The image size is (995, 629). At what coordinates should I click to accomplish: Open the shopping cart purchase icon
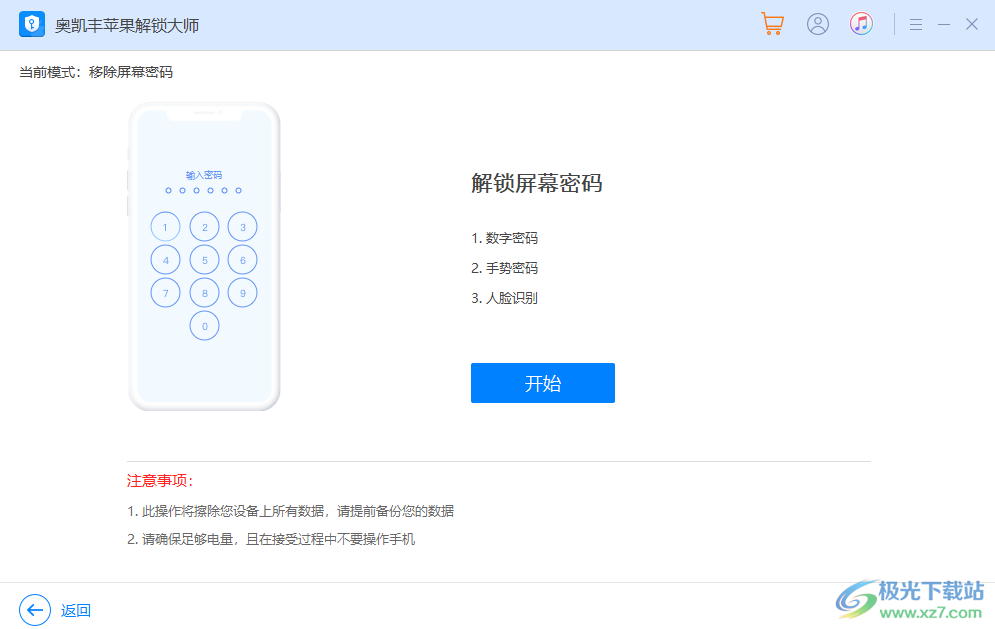pos(772,24)
